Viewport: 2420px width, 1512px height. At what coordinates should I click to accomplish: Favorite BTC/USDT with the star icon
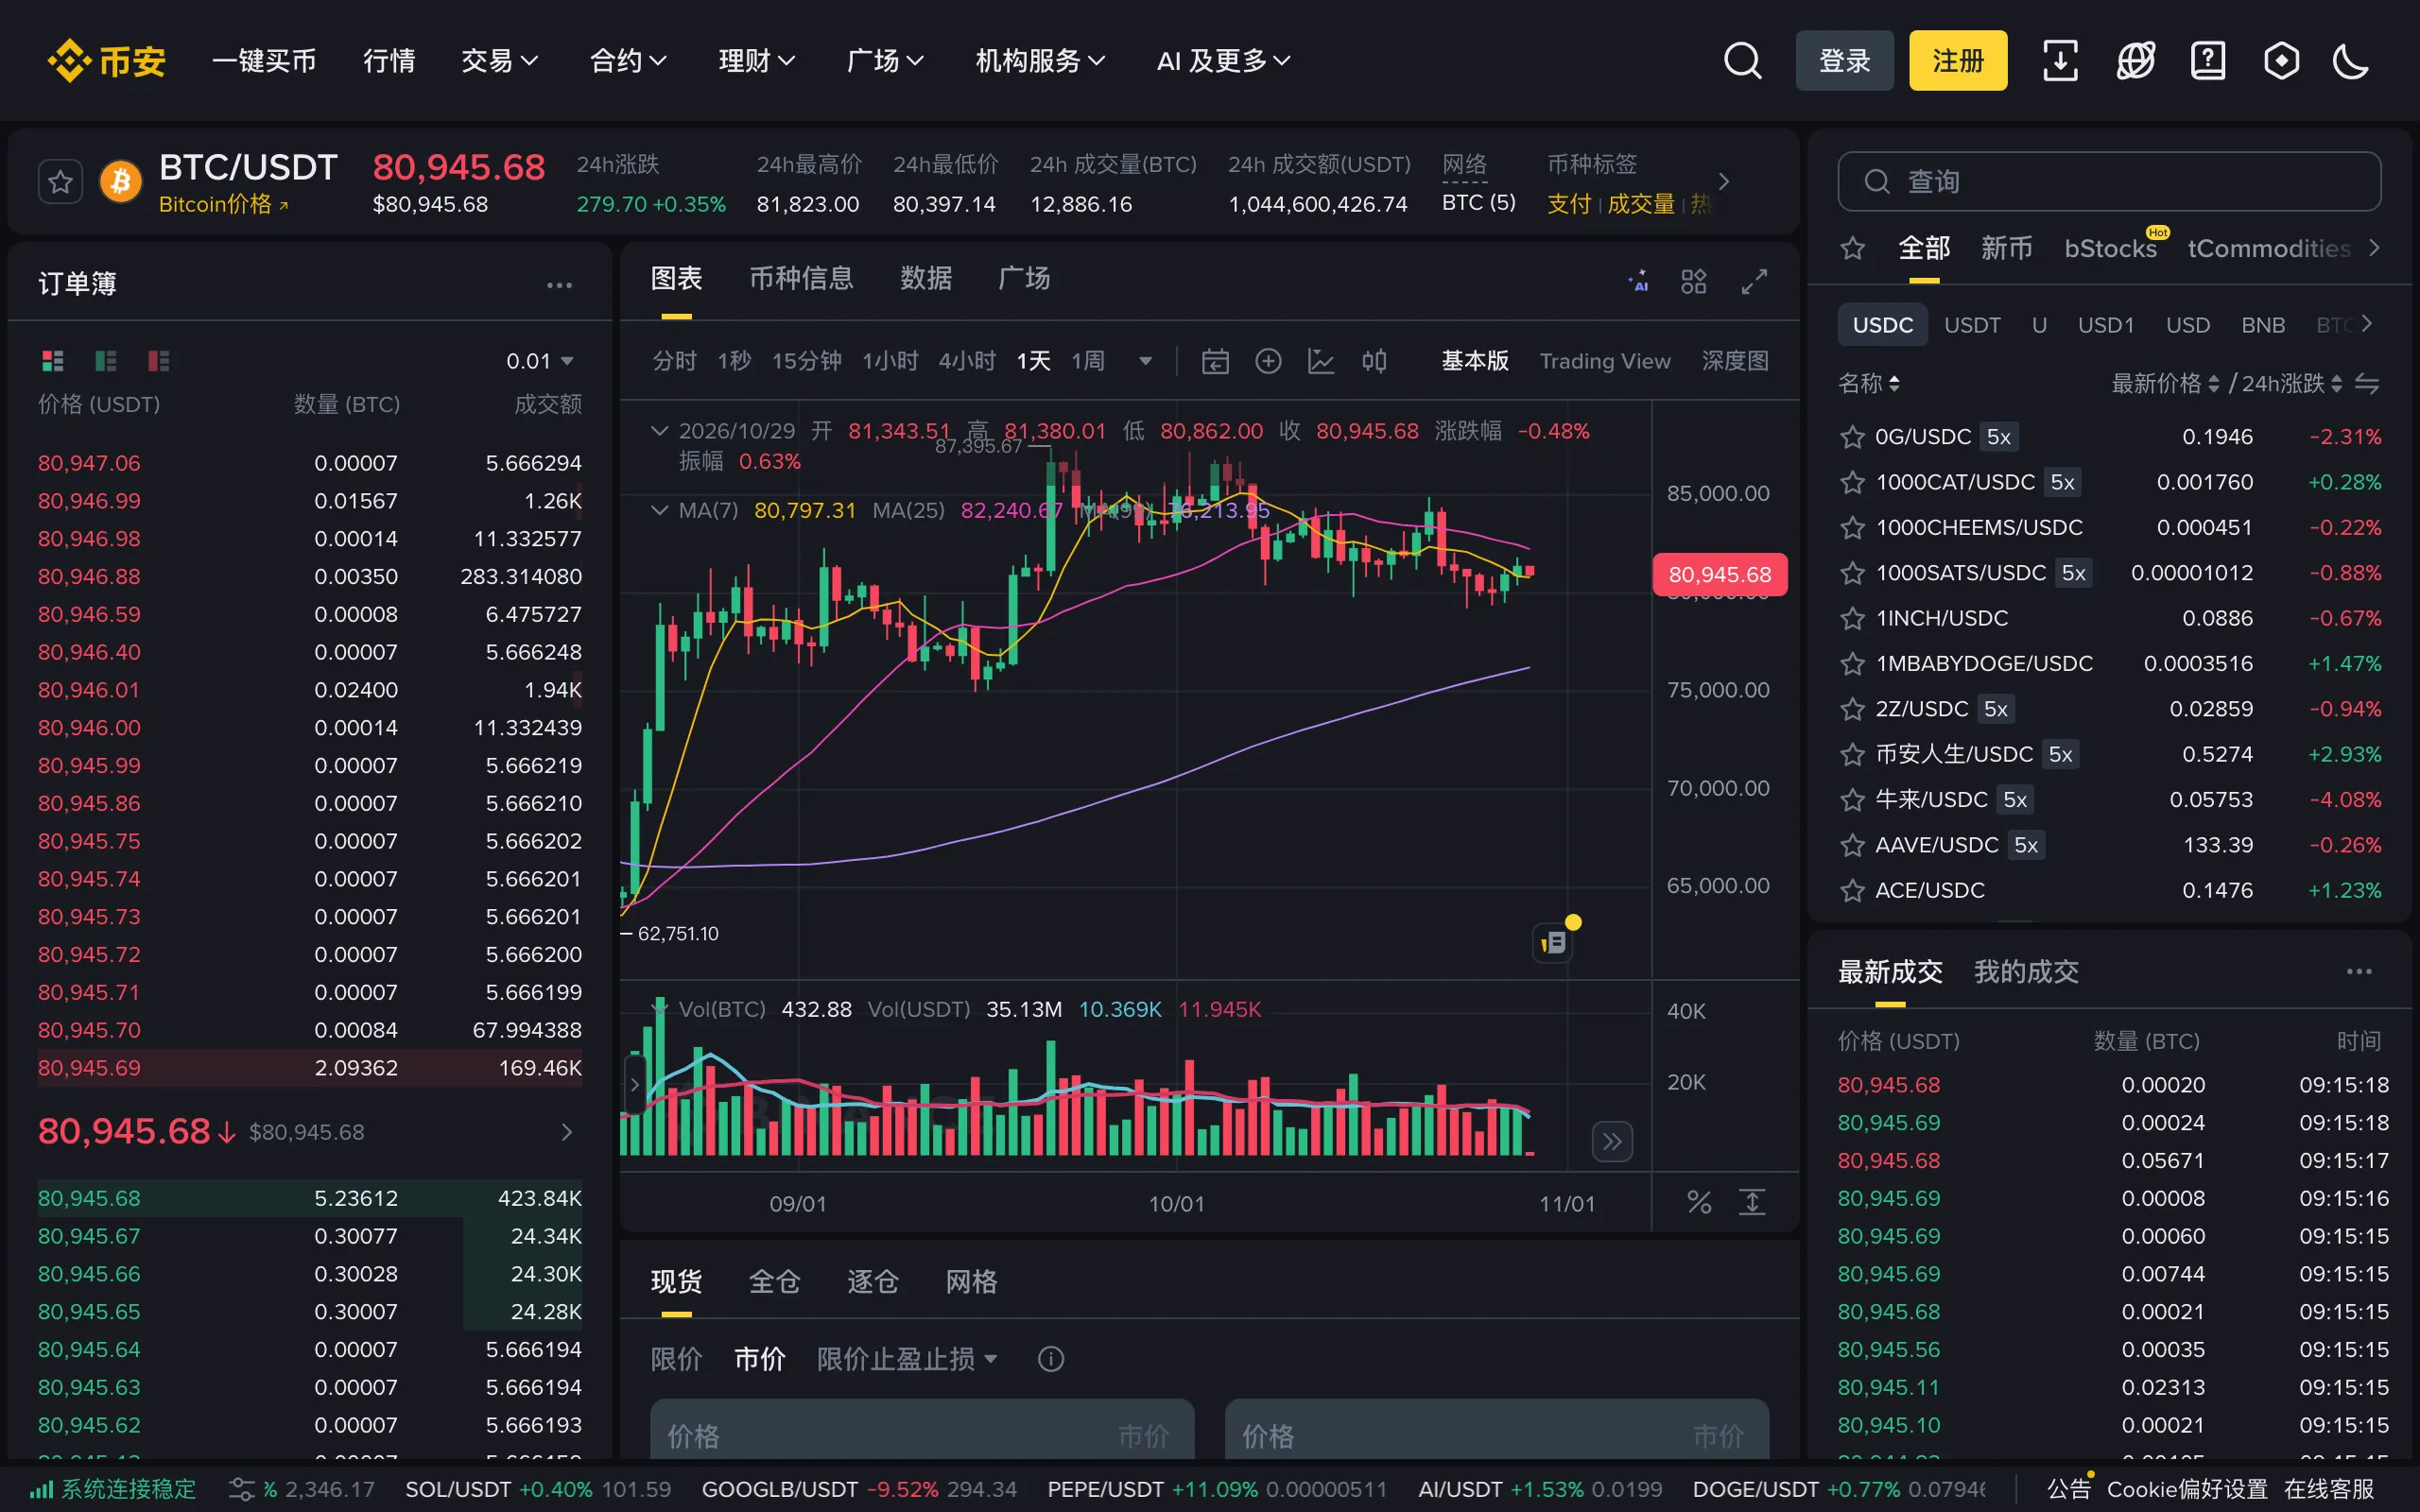60,182
